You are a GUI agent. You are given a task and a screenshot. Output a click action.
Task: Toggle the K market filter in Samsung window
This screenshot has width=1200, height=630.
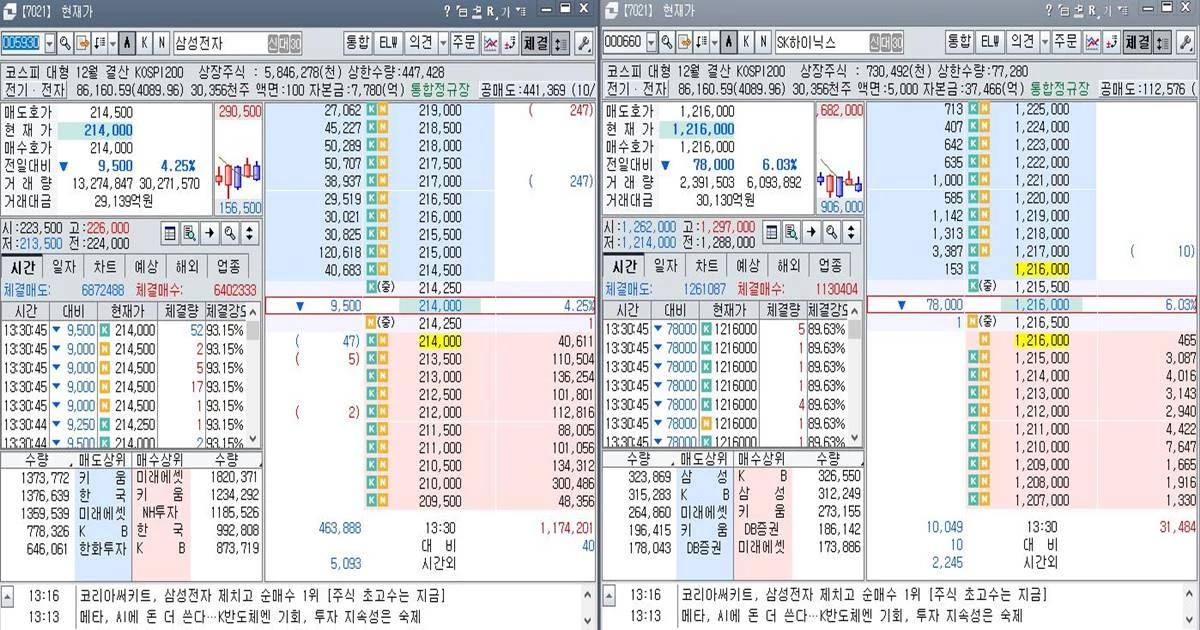pyautogui.click(x=144, y=43)
